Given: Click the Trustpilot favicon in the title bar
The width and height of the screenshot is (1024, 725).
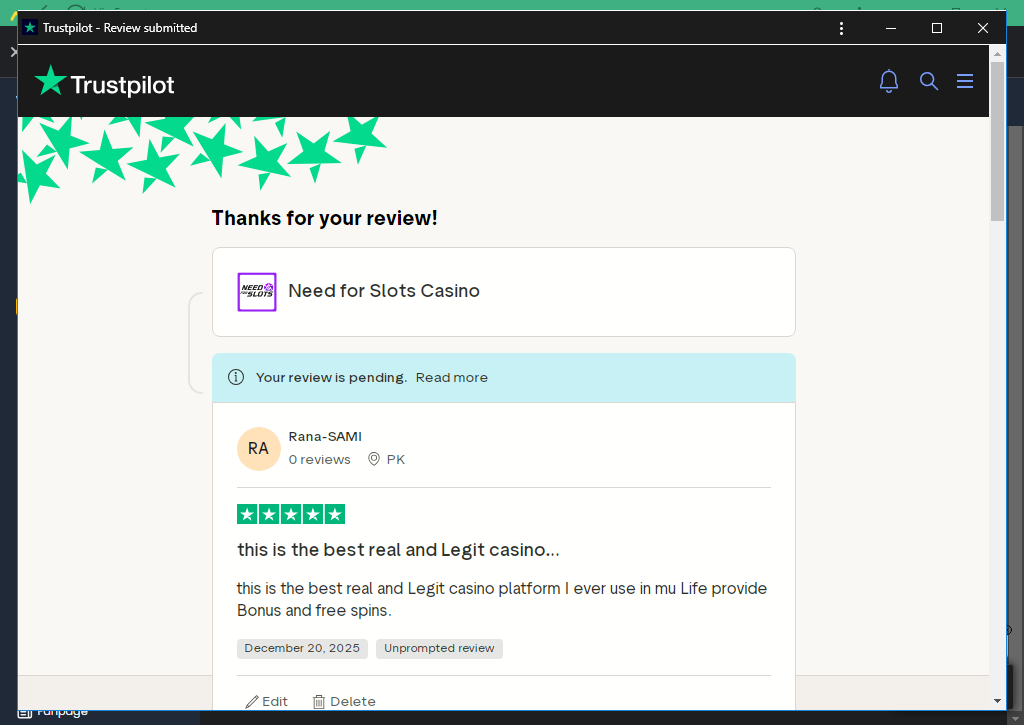Looking at the screenshot, I should pos(30,27).
